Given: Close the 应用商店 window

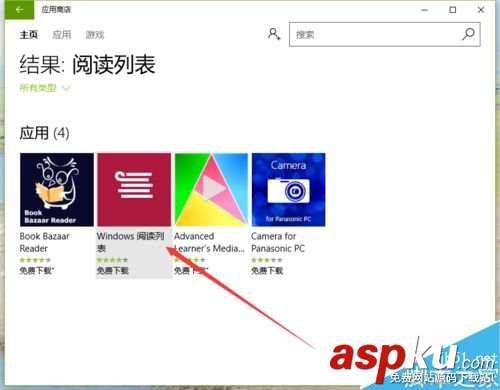Looking at the screenshot, I should point(481,10).
